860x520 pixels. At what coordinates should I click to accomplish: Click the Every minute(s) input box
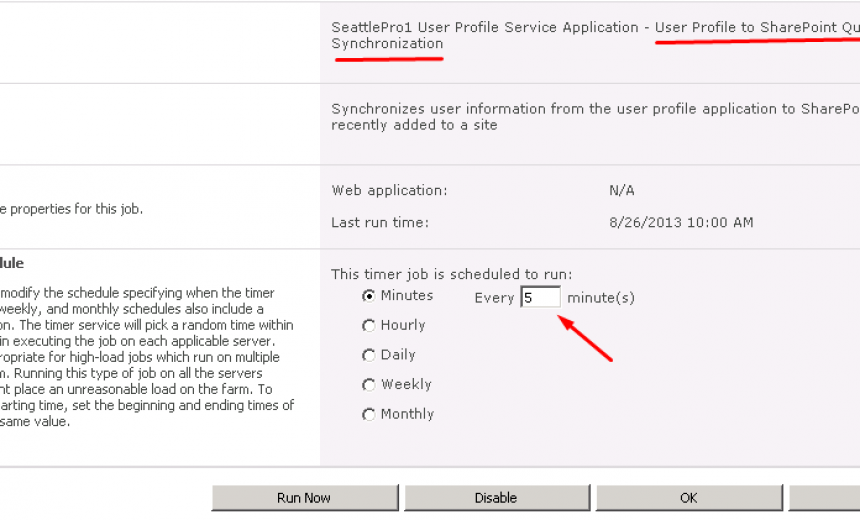coord(540,297)
